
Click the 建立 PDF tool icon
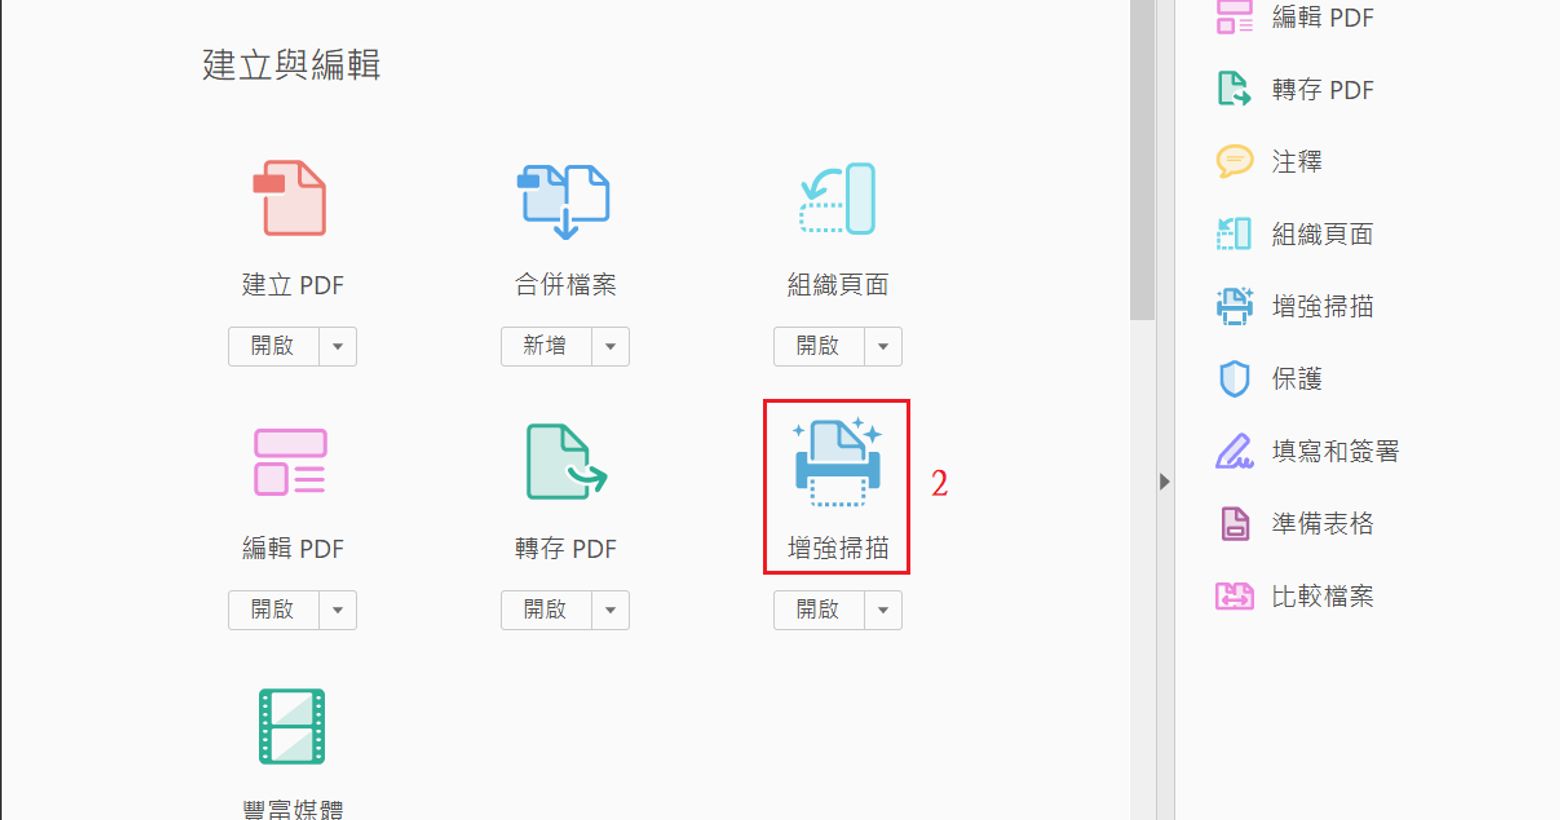click(291, 198)
